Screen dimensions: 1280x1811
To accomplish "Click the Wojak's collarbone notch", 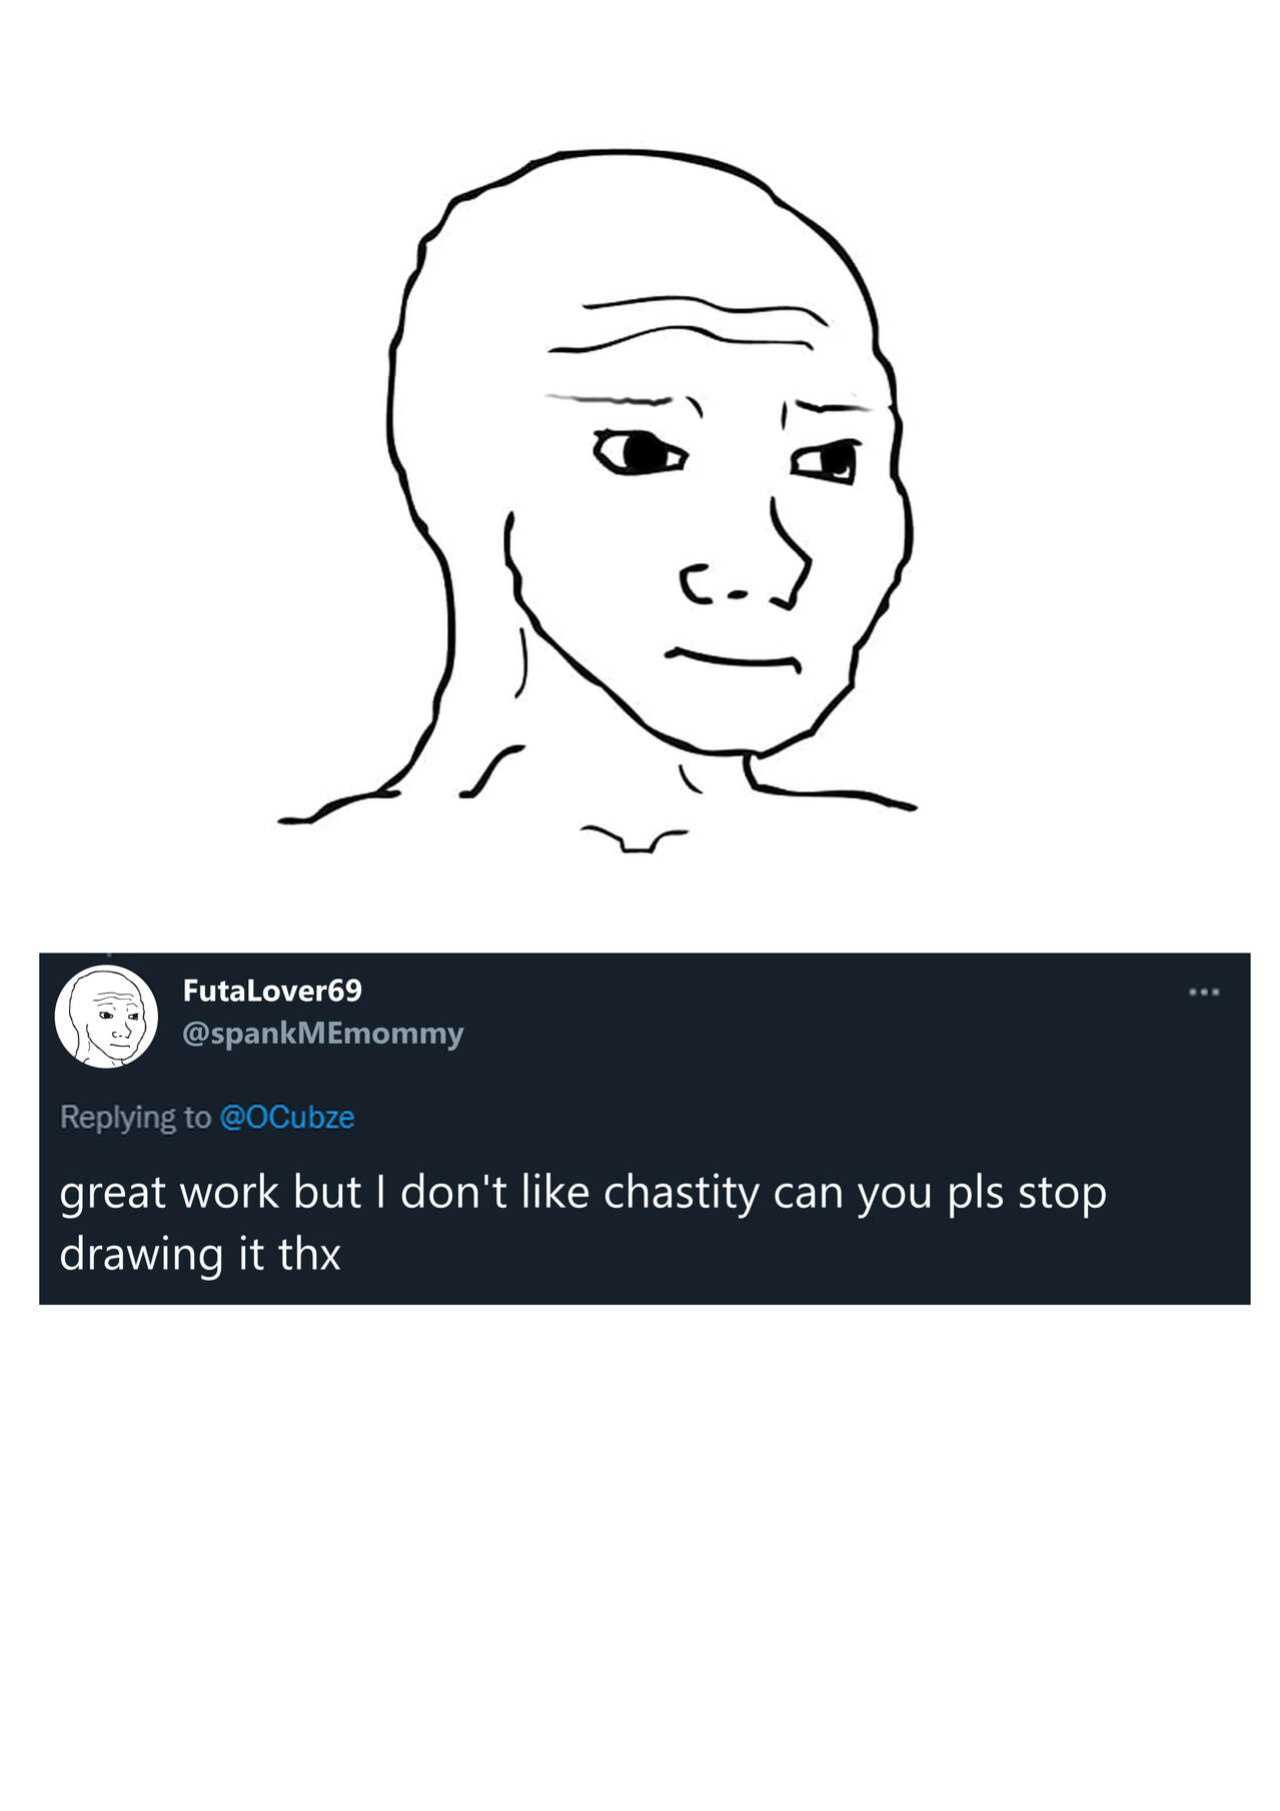I will click(634, 838).
